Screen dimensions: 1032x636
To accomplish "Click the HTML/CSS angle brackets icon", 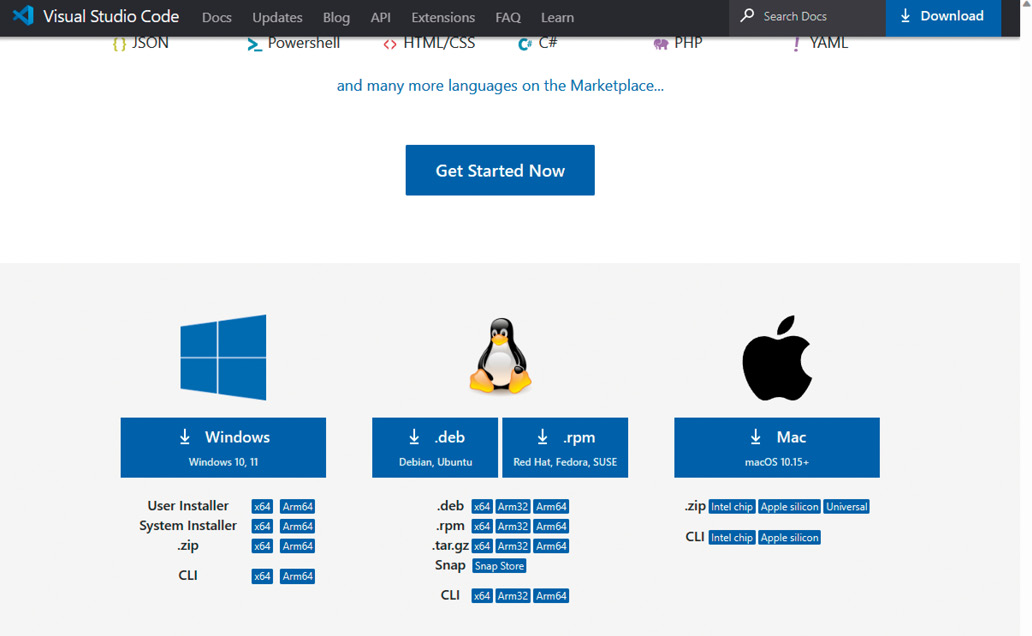I will tap(390, 44).
